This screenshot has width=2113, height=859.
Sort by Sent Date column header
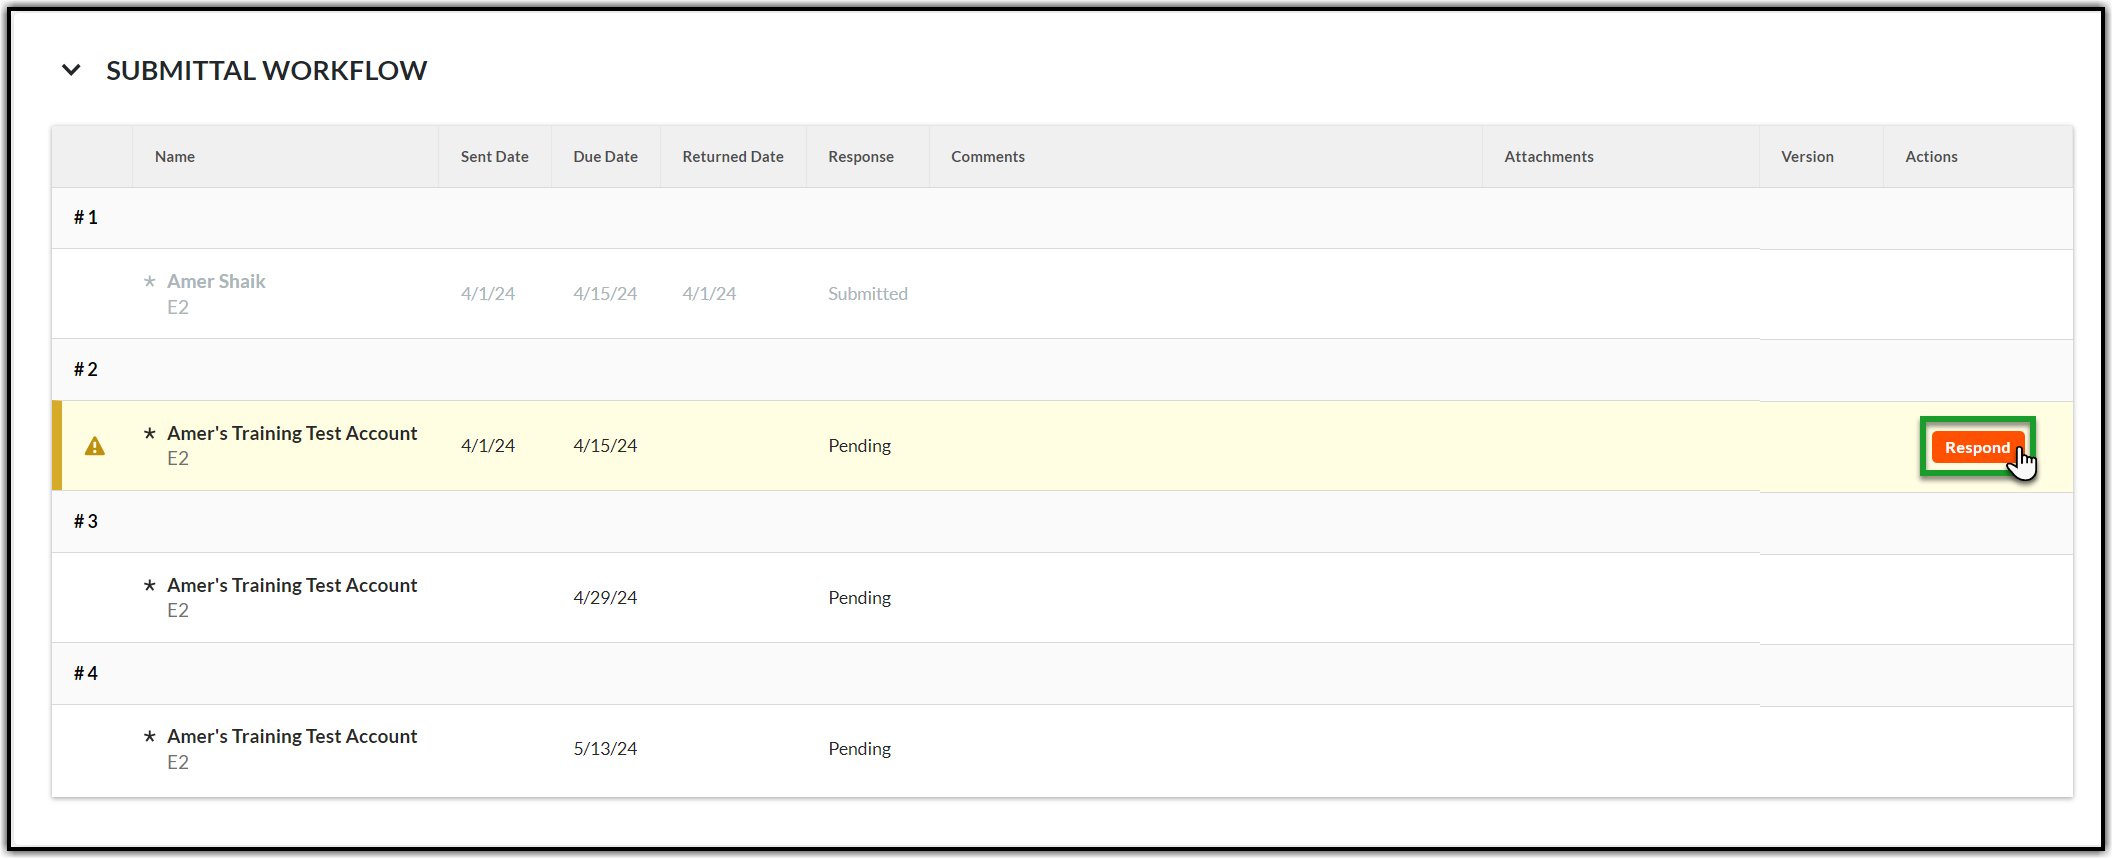[494, 157]
